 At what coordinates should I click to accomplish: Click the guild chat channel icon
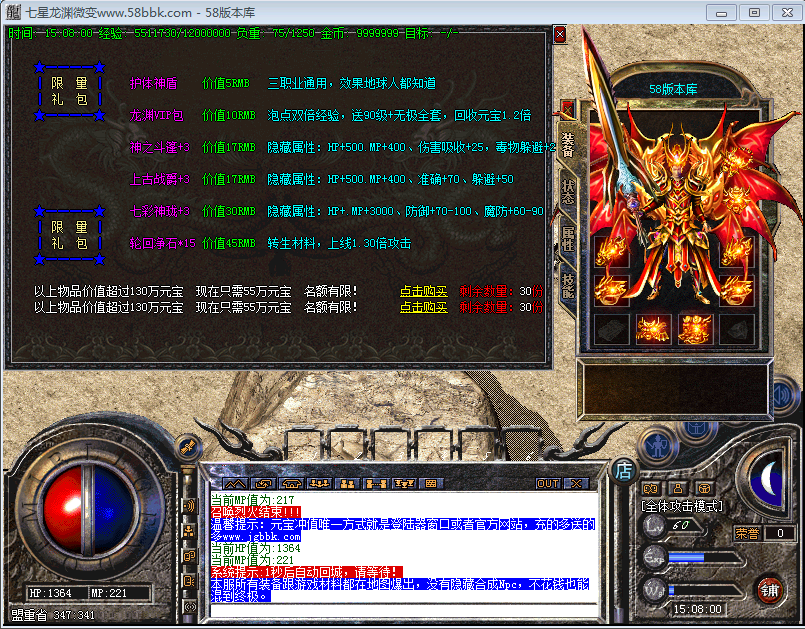point(189,581)
